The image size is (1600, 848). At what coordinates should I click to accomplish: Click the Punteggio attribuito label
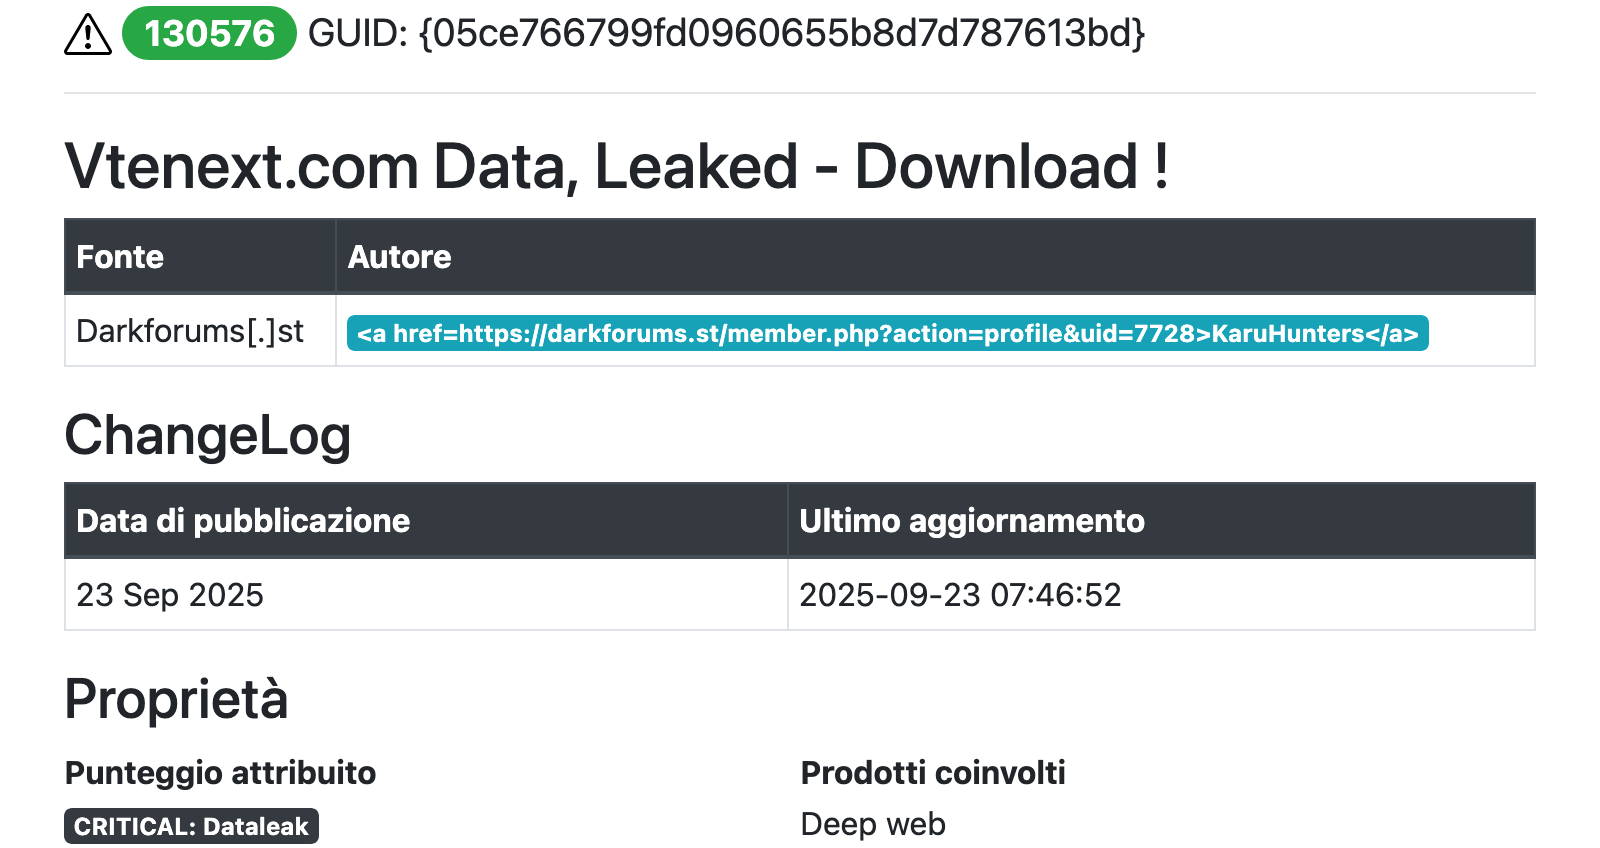[220, 773]
